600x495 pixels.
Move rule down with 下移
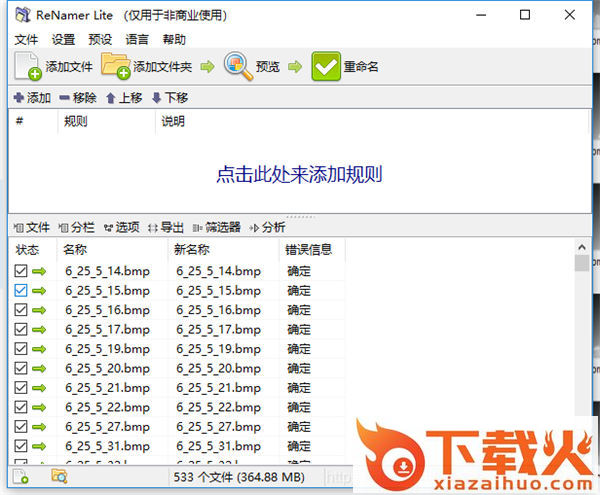(x=170, y=98)
